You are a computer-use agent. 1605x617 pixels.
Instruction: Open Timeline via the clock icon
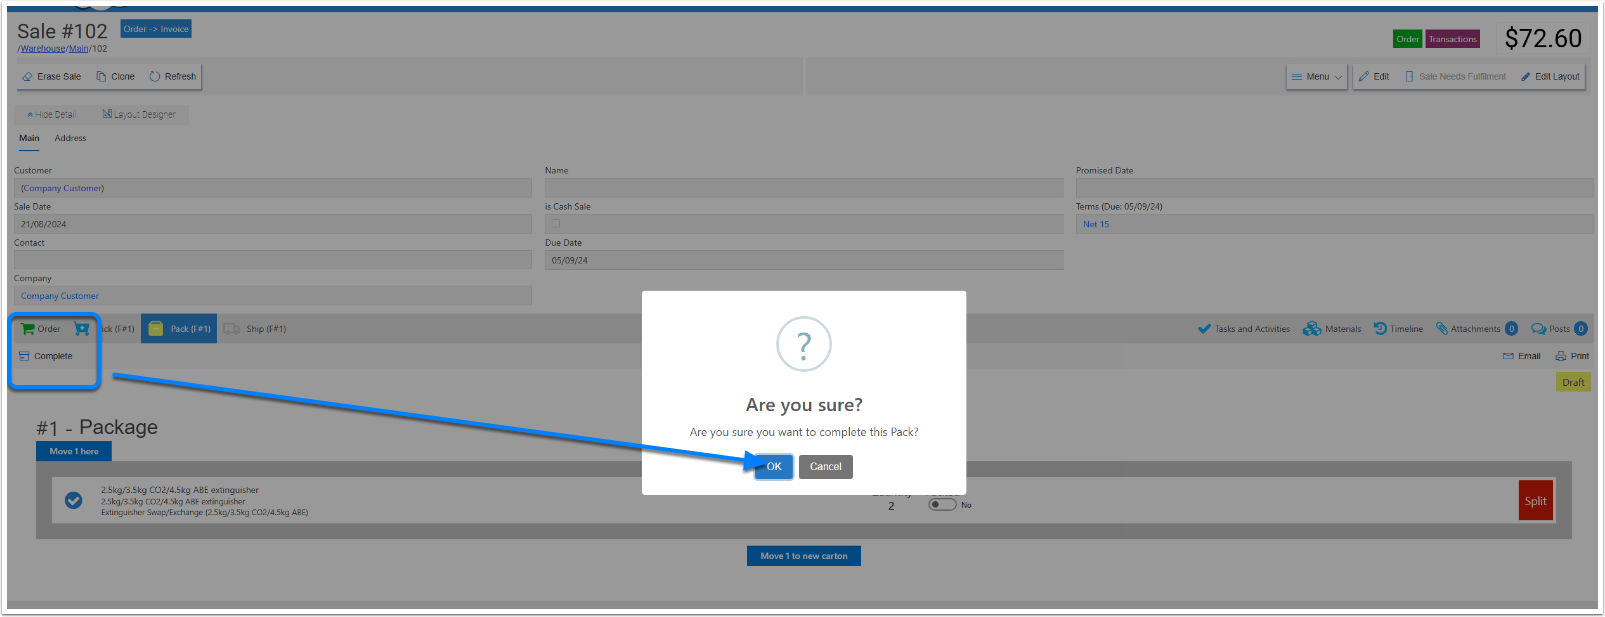click(x=1380, y=329)
